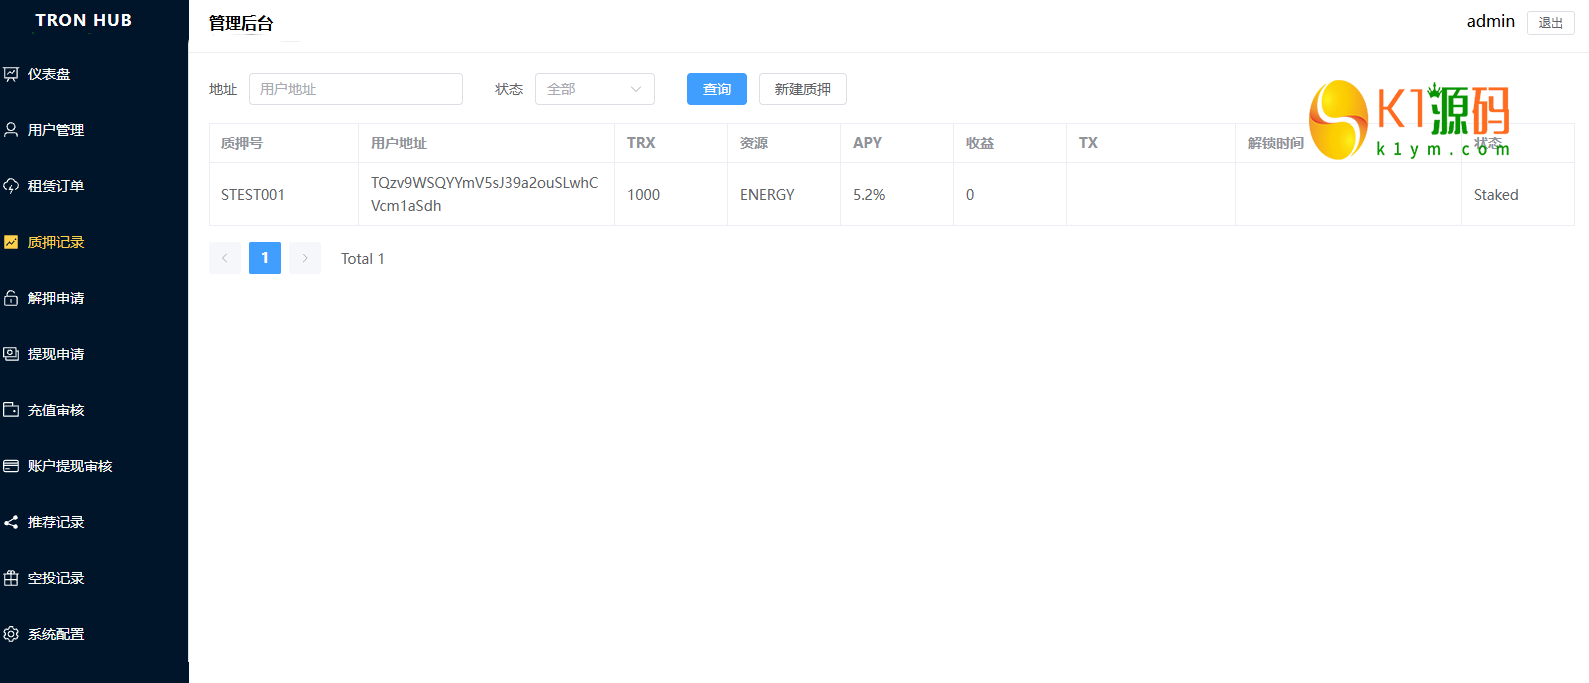Click the blue 查询 button
Screen dimensions: 1589x683
coord(717,89)
